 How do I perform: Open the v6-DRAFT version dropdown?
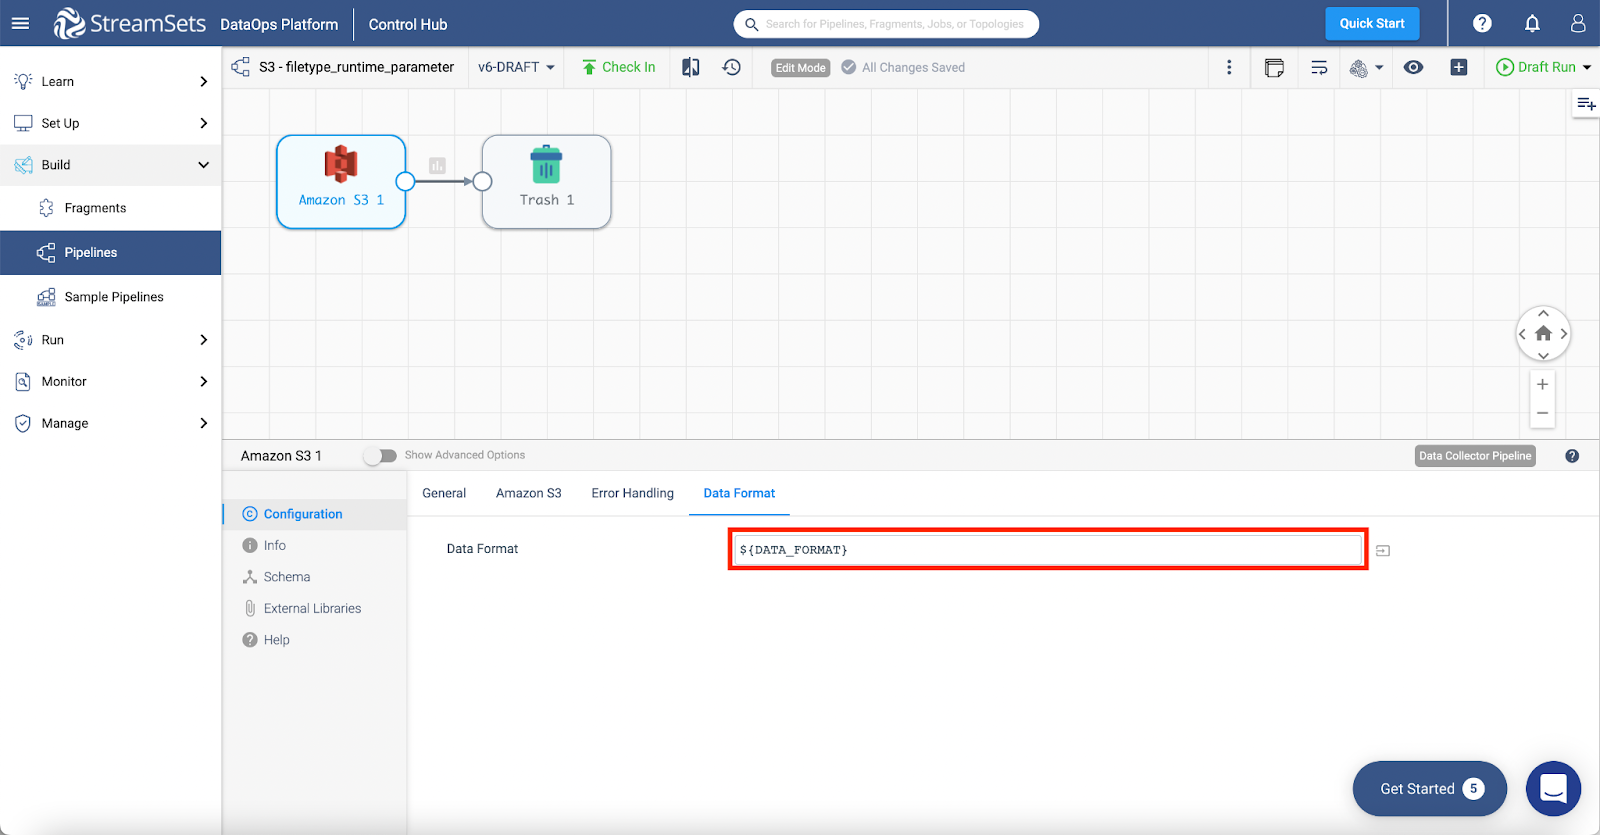[516, 67]
